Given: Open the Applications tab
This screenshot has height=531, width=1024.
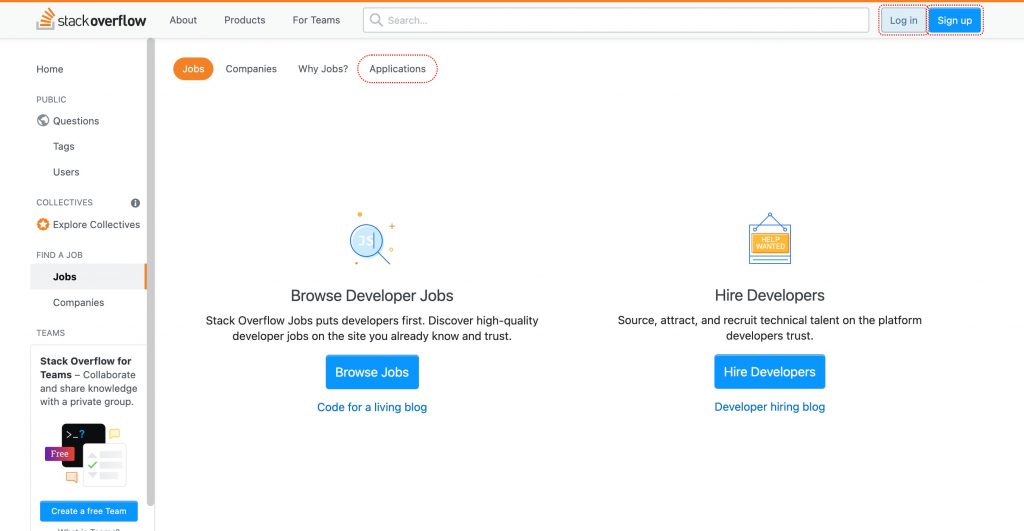Looking at the screenshot, I should pos(397,69).
